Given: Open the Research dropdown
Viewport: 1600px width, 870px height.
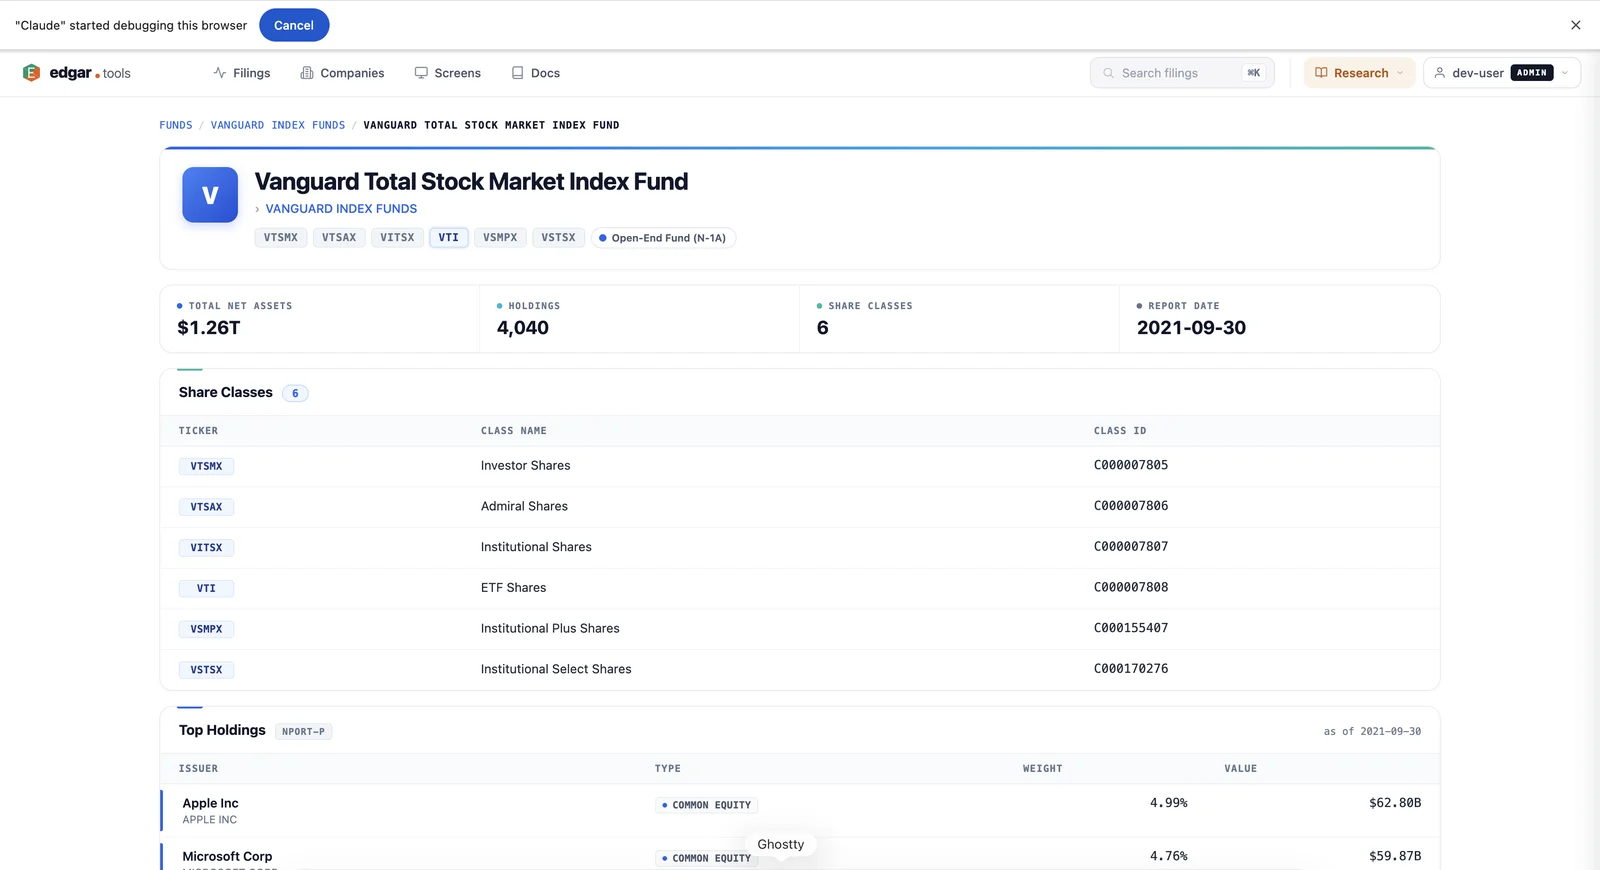Looking at the screenshot, I should (x=1359, y=73).
